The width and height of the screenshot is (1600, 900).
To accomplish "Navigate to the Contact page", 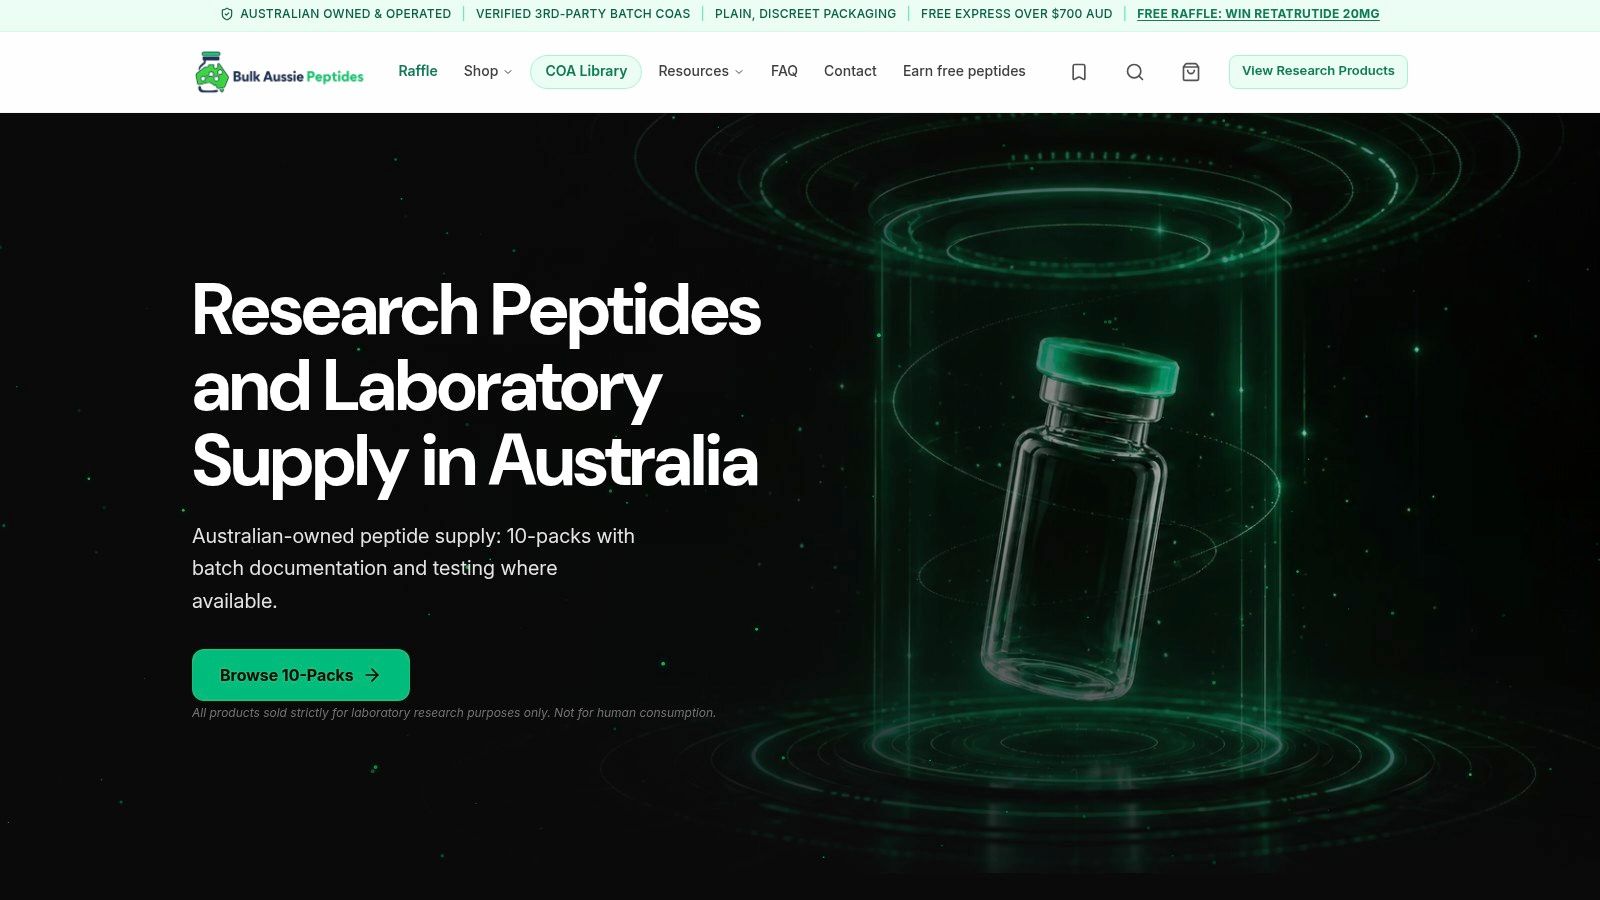I will [850, 71].
